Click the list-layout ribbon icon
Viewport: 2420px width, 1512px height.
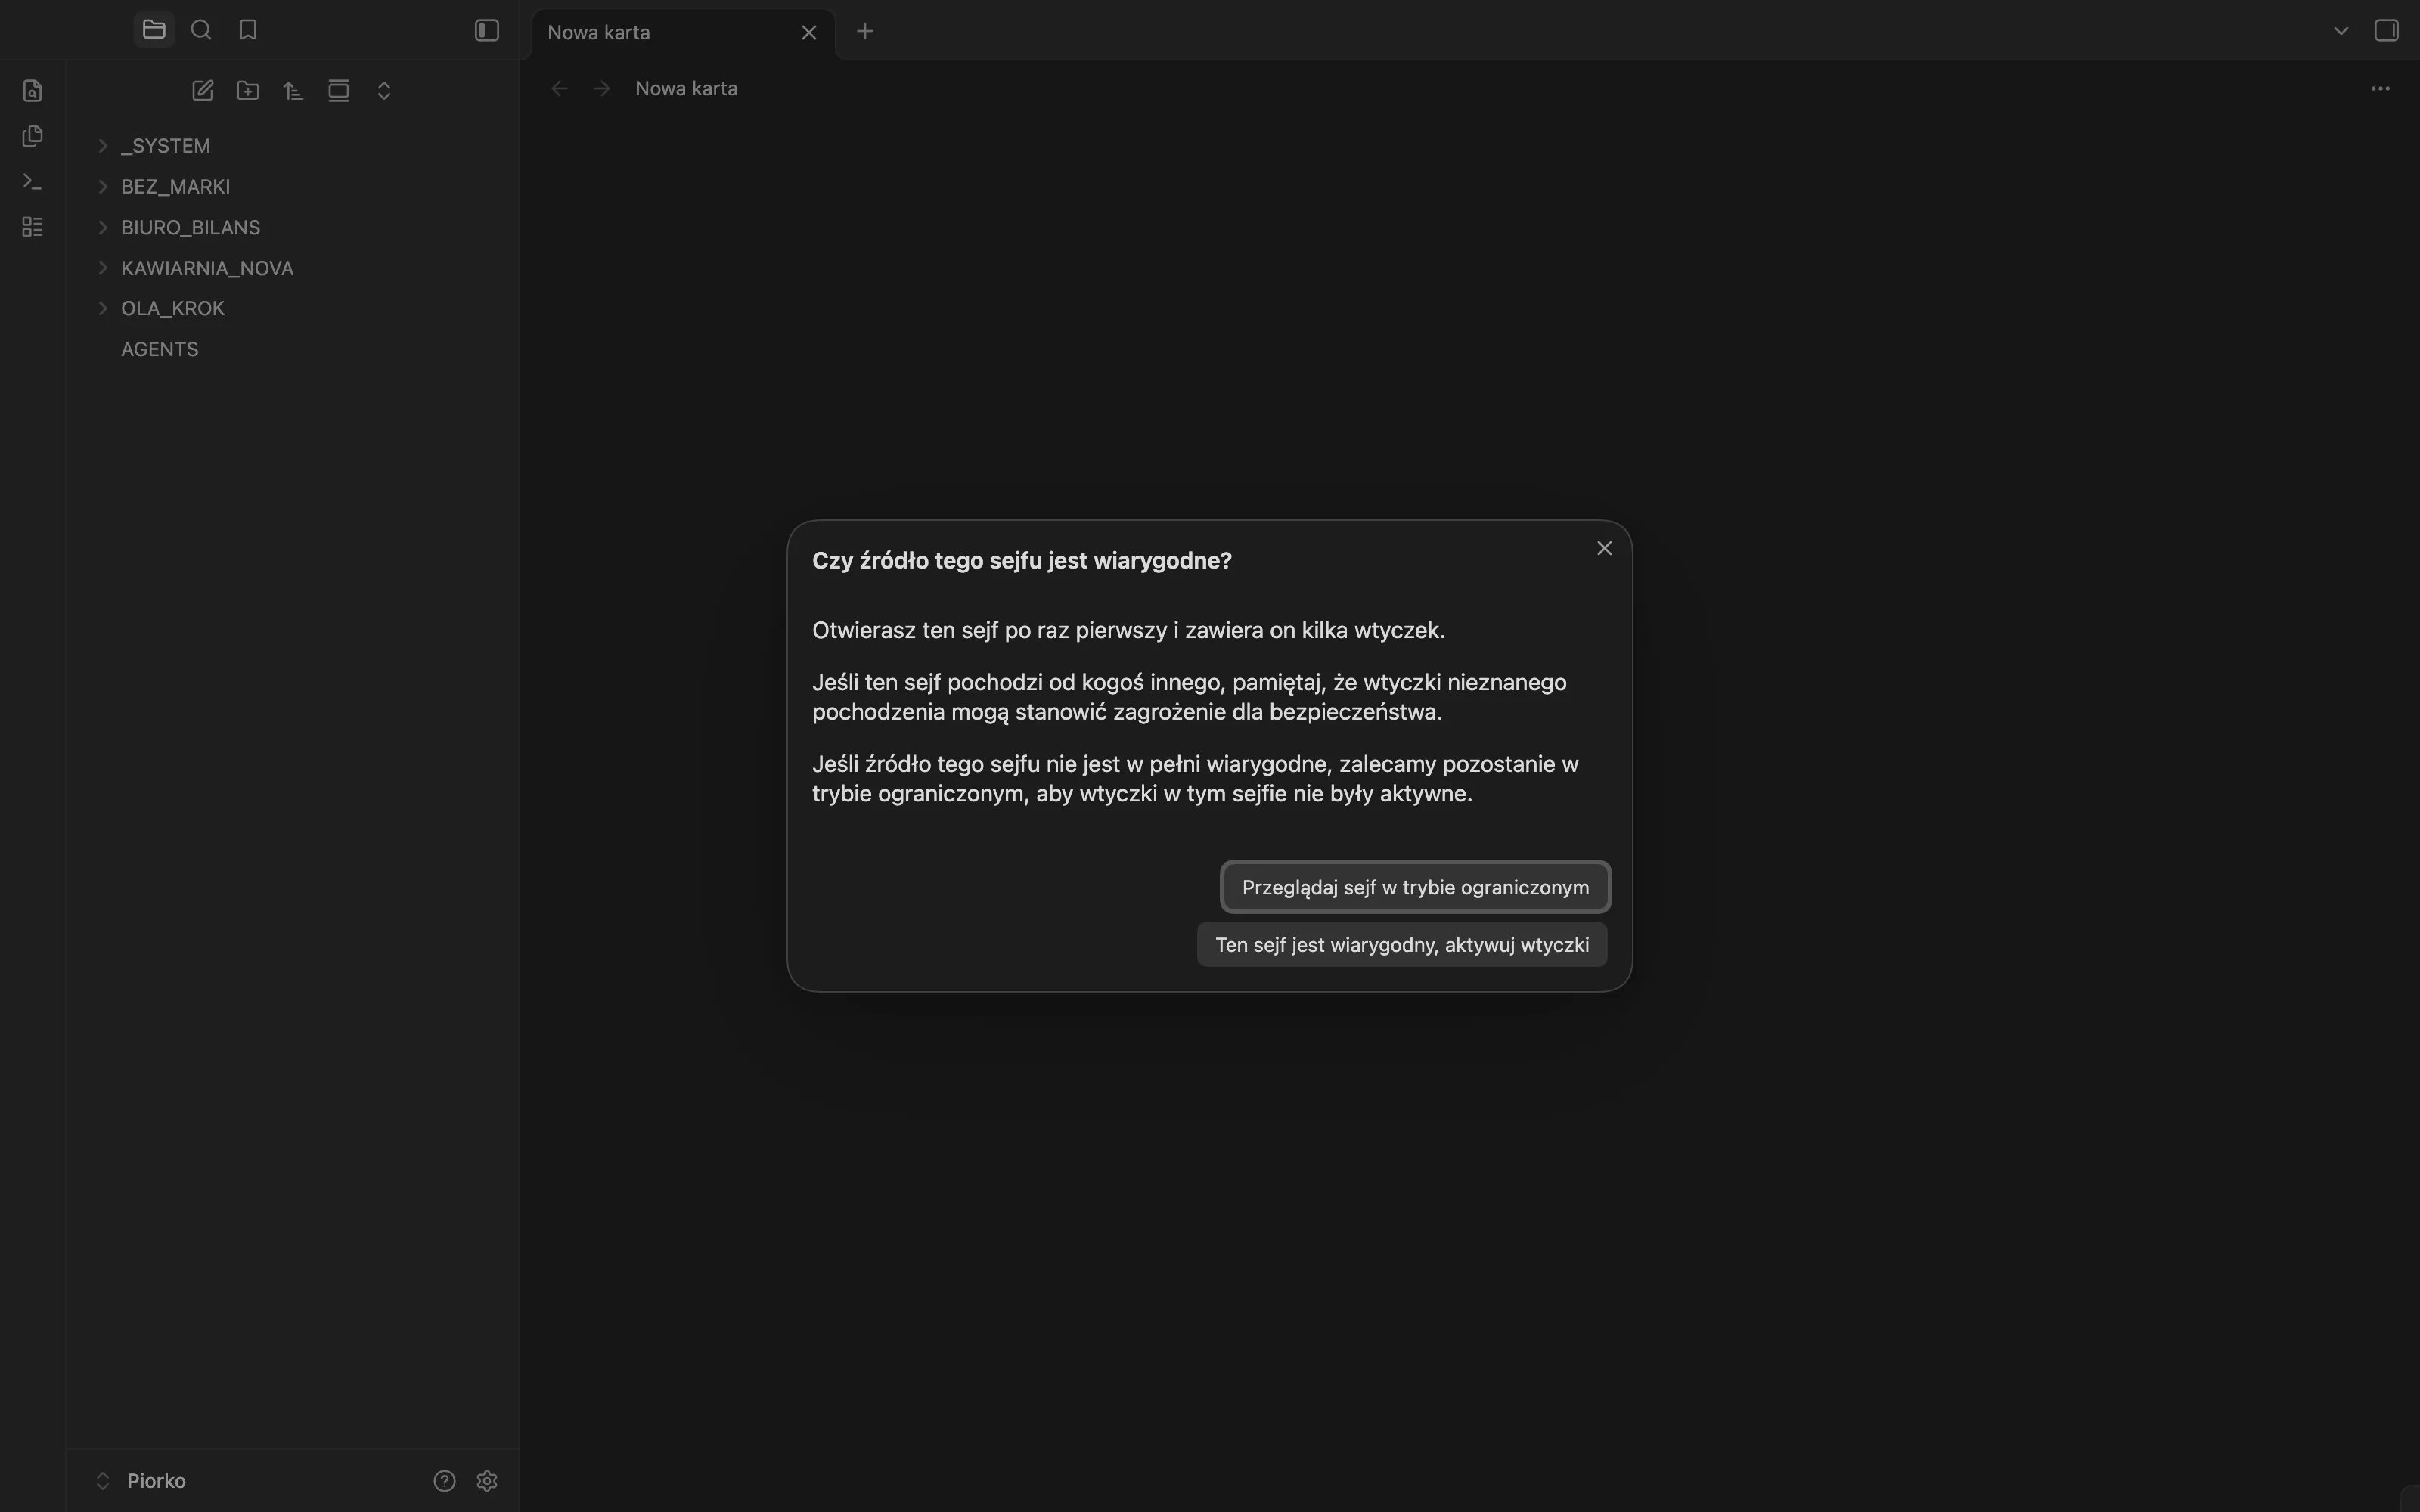tap(32, 227)
